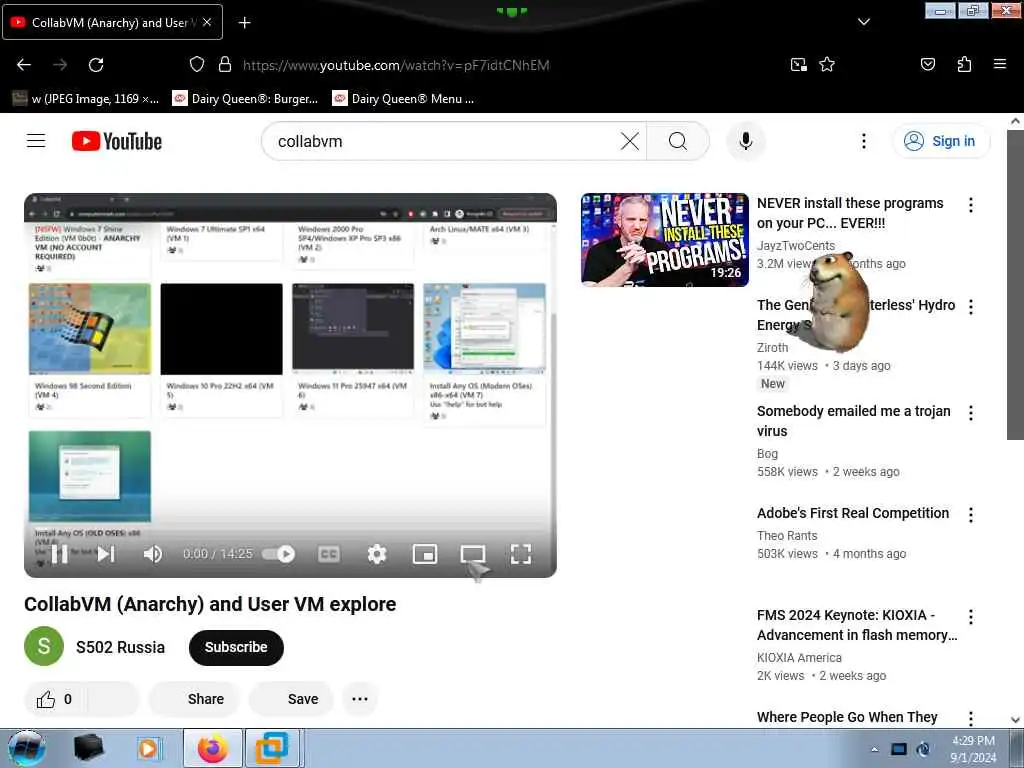Viewport: 1024px width, 768px height.
Task: Clear the search text with the X
Action: tap(630, 141)
